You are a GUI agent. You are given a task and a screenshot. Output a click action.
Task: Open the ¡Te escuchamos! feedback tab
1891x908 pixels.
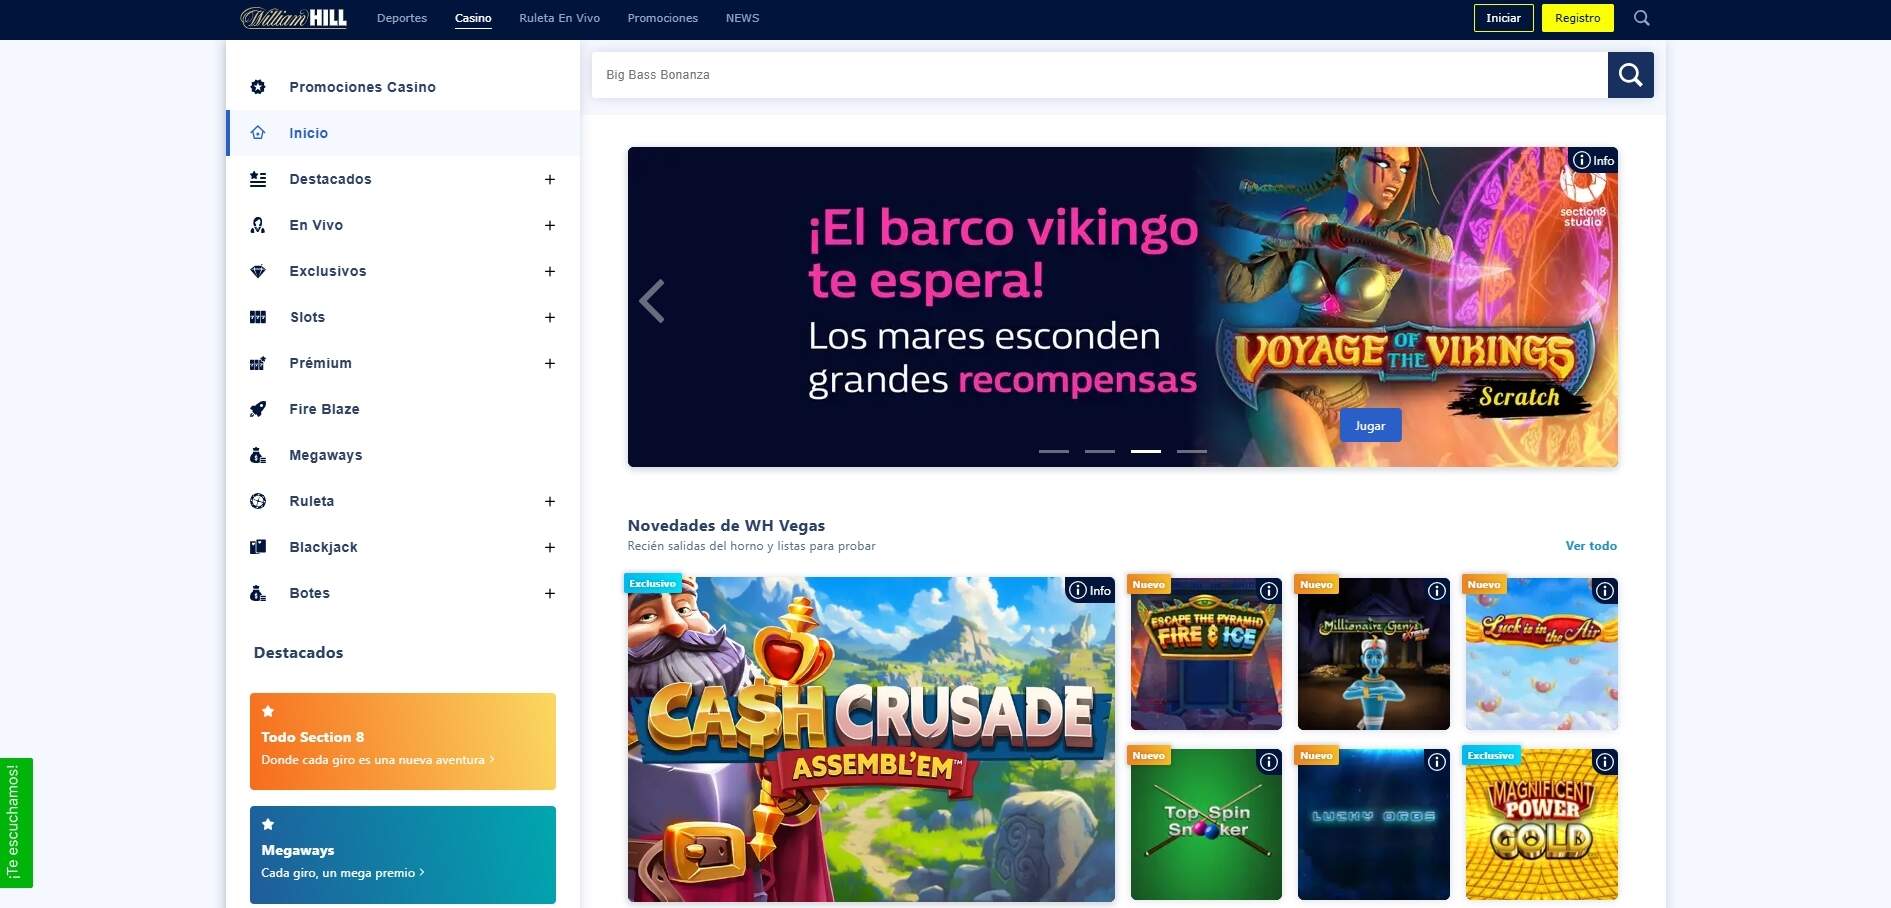tap(16, 823)
